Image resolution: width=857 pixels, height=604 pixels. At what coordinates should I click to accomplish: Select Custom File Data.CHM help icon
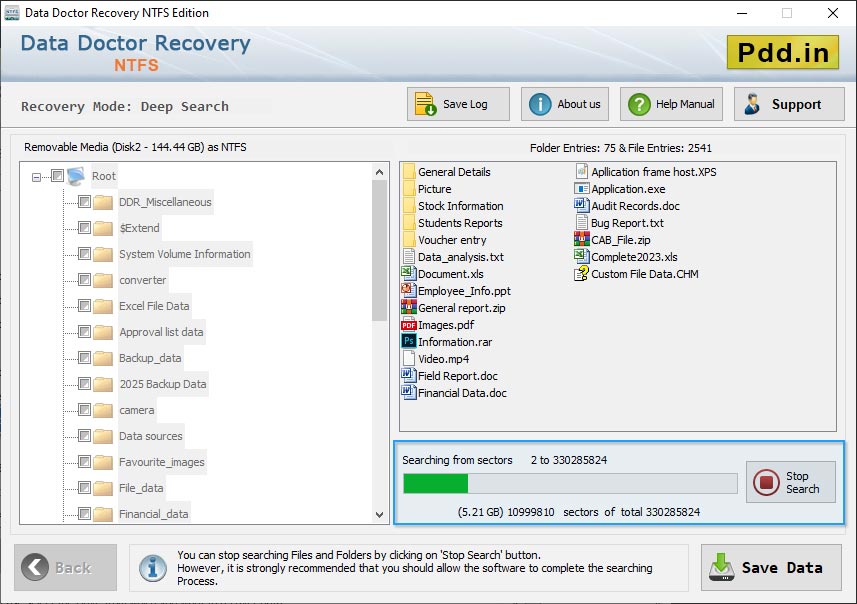pyautogui.click(x=582, y=273)
